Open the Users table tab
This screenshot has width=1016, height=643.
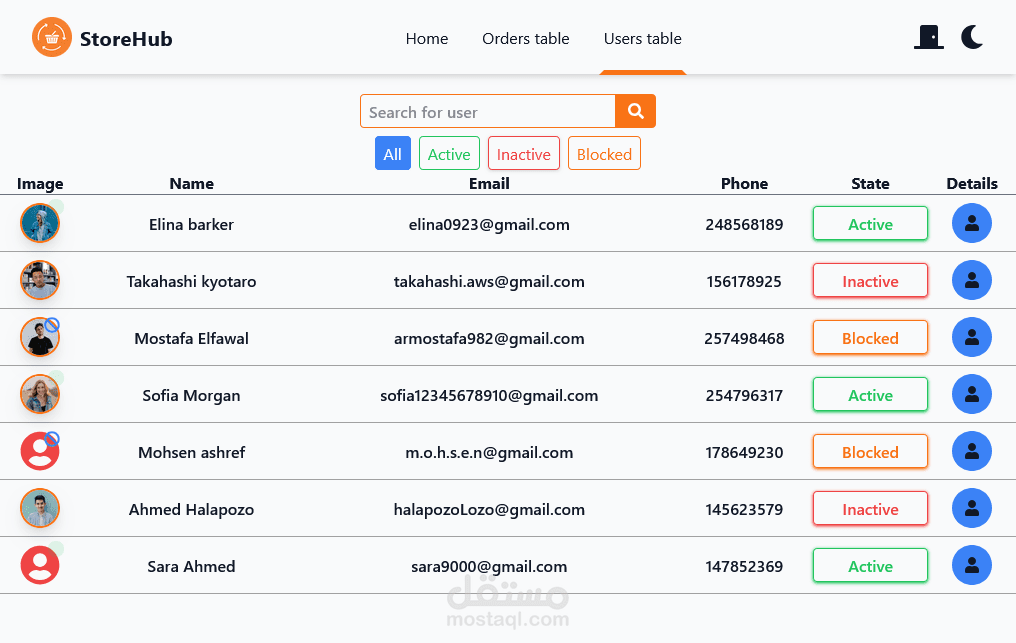tap(643, 39)
